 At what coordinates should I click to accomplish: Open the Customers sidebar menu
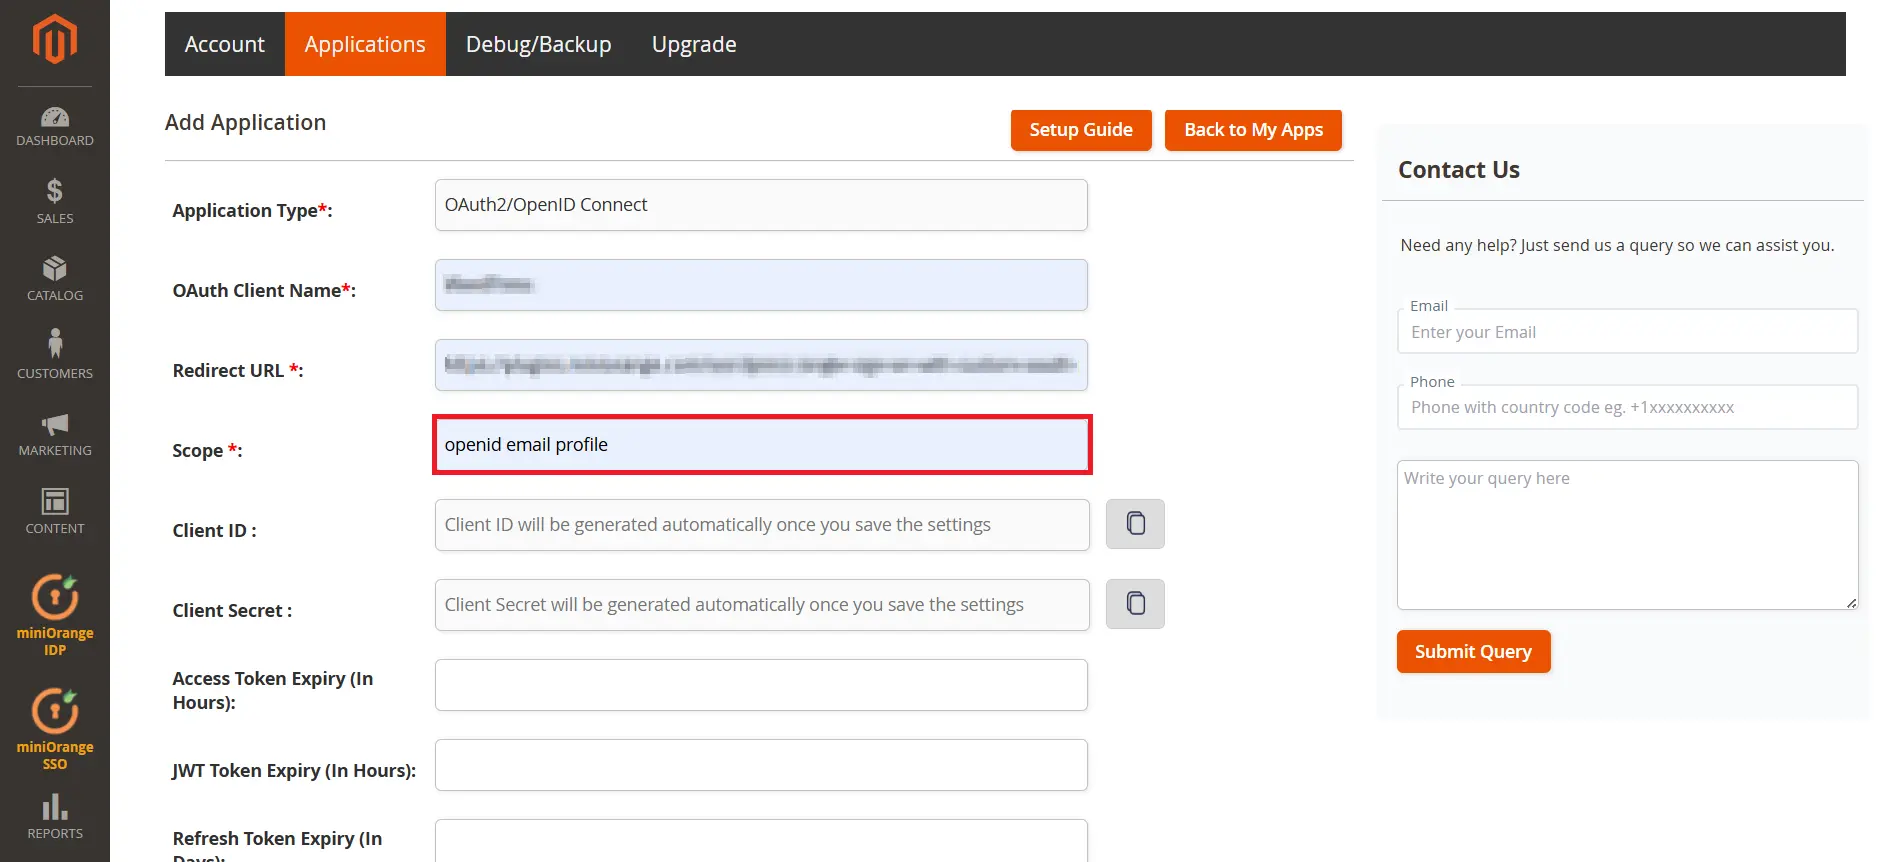coord(55,355)
